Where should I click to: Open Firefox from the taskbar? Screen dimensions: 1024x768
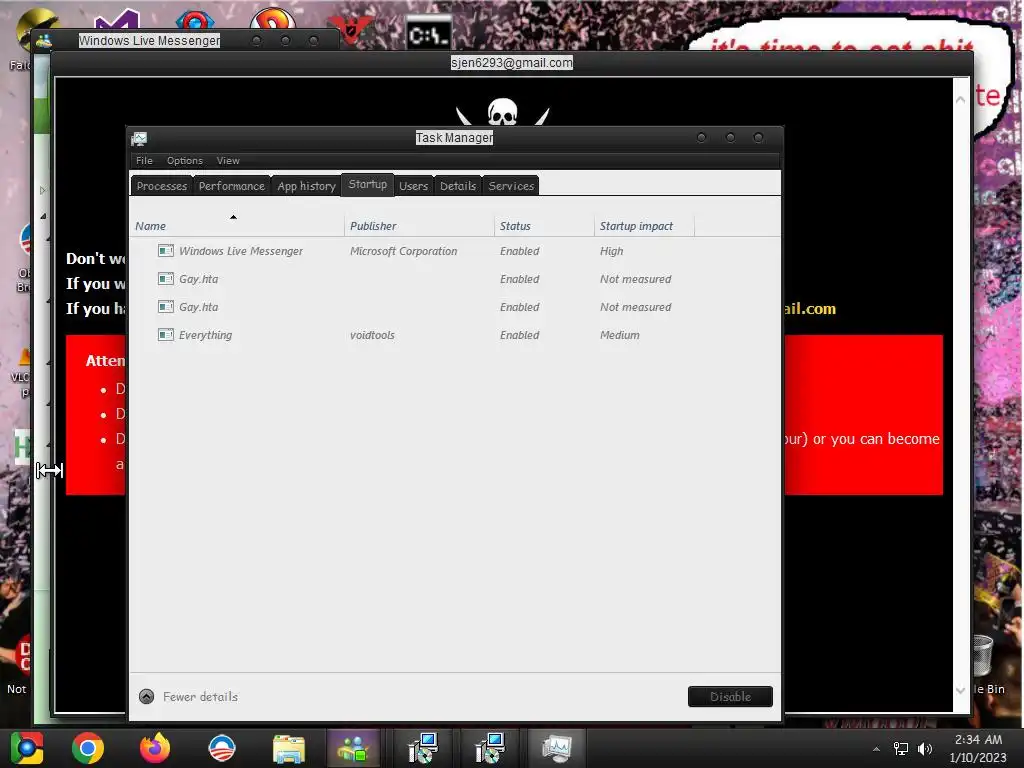pyautogui.click(x=155, y=748)
